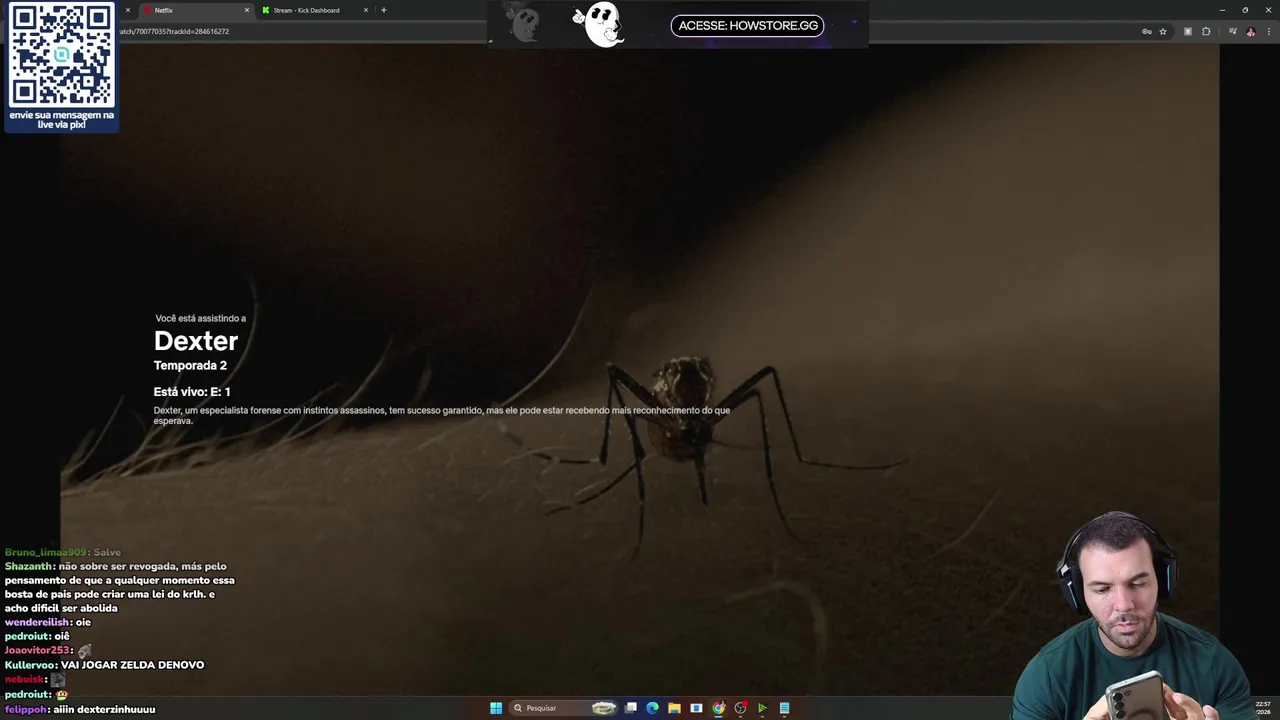Viewport: 1280px width, 720px height.
Task: Open the green play-arrow taskbar app
Action: [x=763, y=708]
